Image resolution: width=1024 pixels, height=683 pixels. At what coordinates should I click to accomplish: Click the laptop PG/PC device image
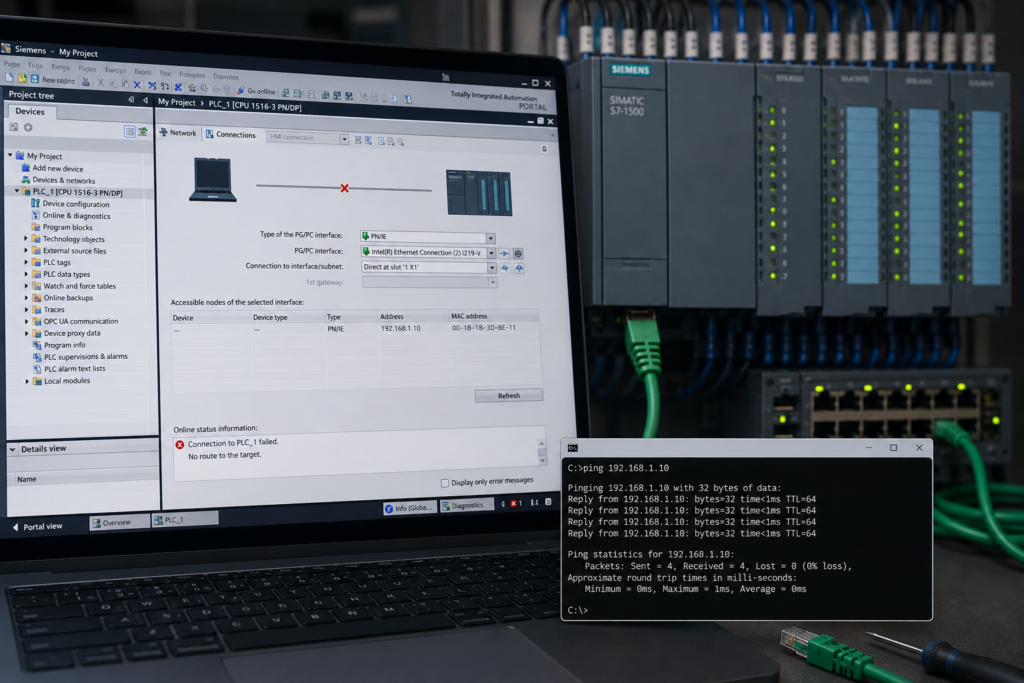[213, 179]
